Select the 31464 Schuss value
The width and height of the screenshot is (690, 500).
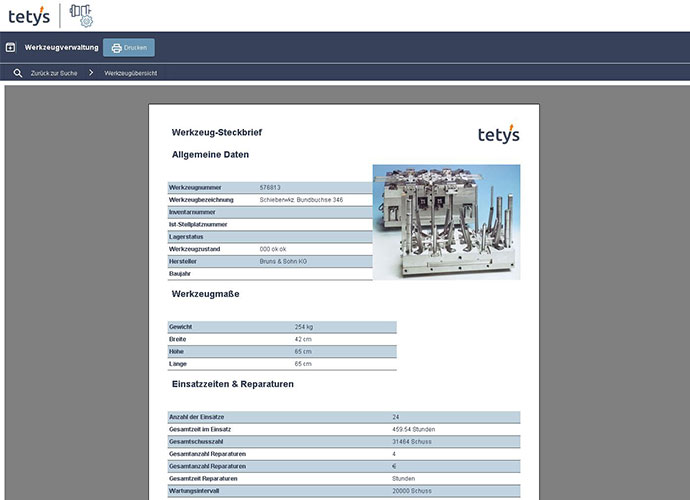[x=411, y=441]
